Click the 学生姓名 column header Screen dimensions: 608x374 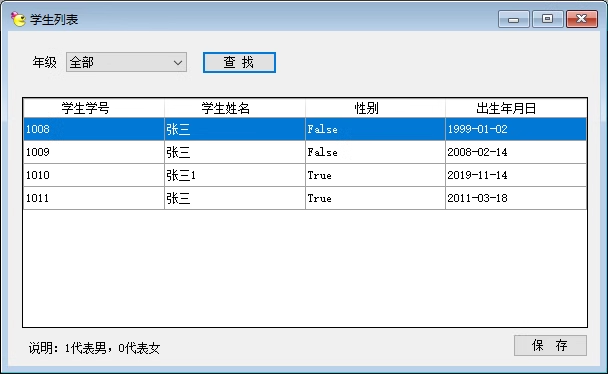pyautogui.click(x=235, y=108)
